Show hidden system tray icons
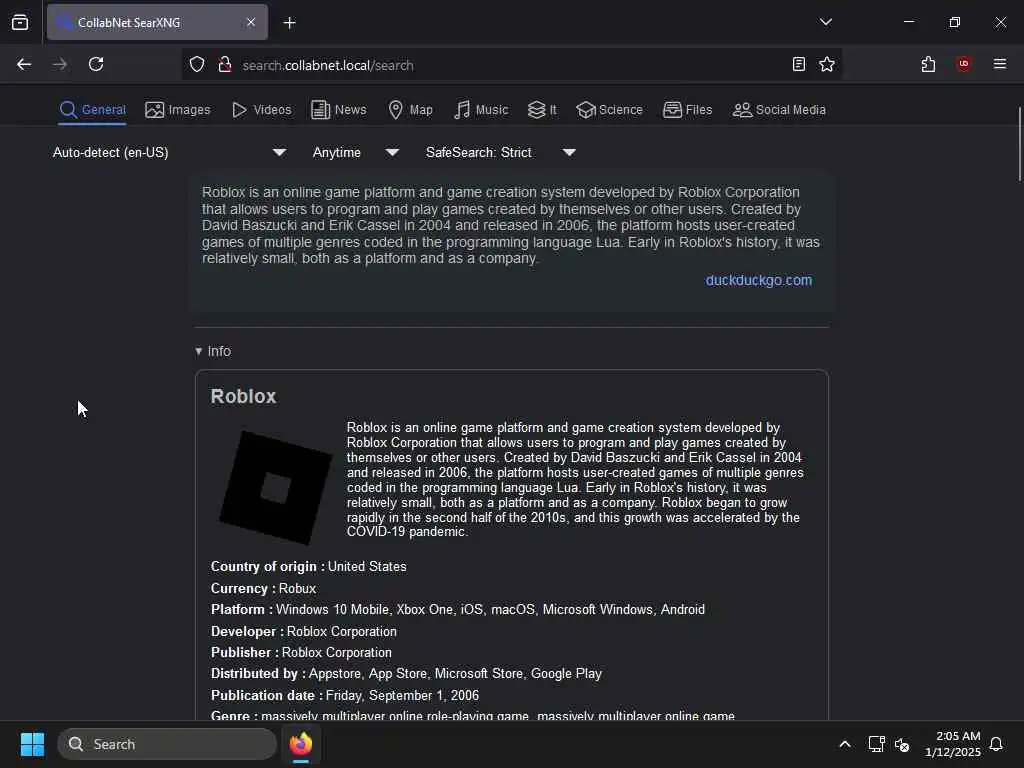This screenshot has height=768, width=1024. click(x=844, y=744)
